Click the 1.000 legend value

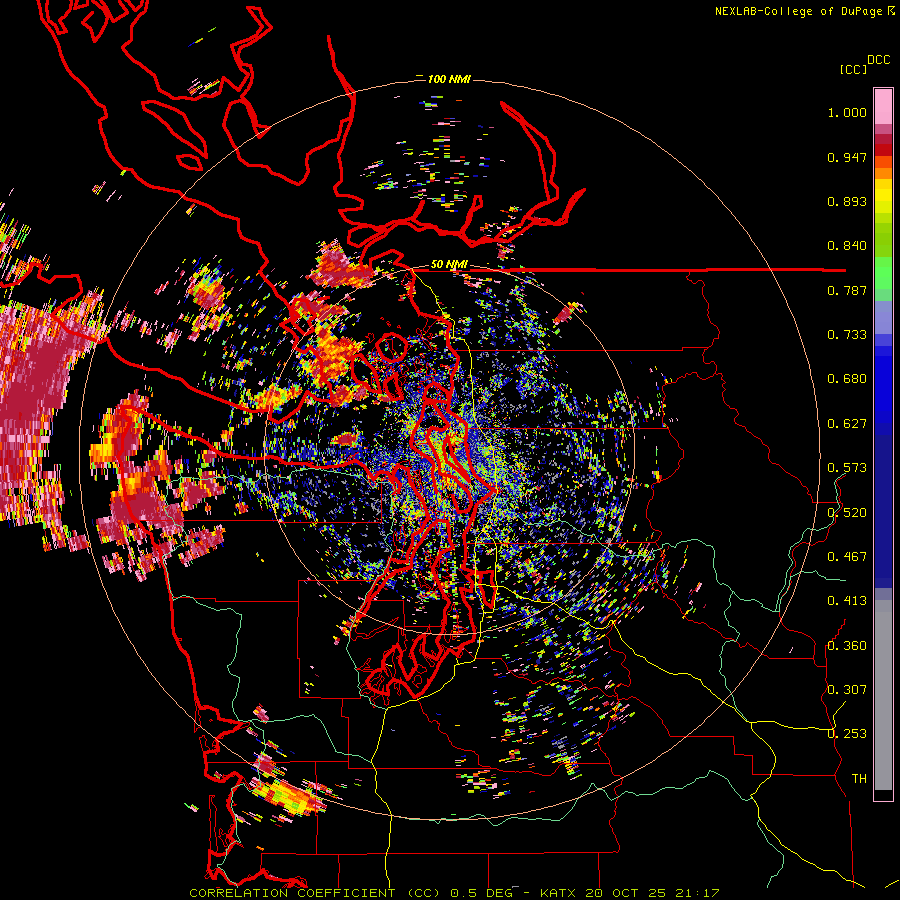(x=847, y=112)
